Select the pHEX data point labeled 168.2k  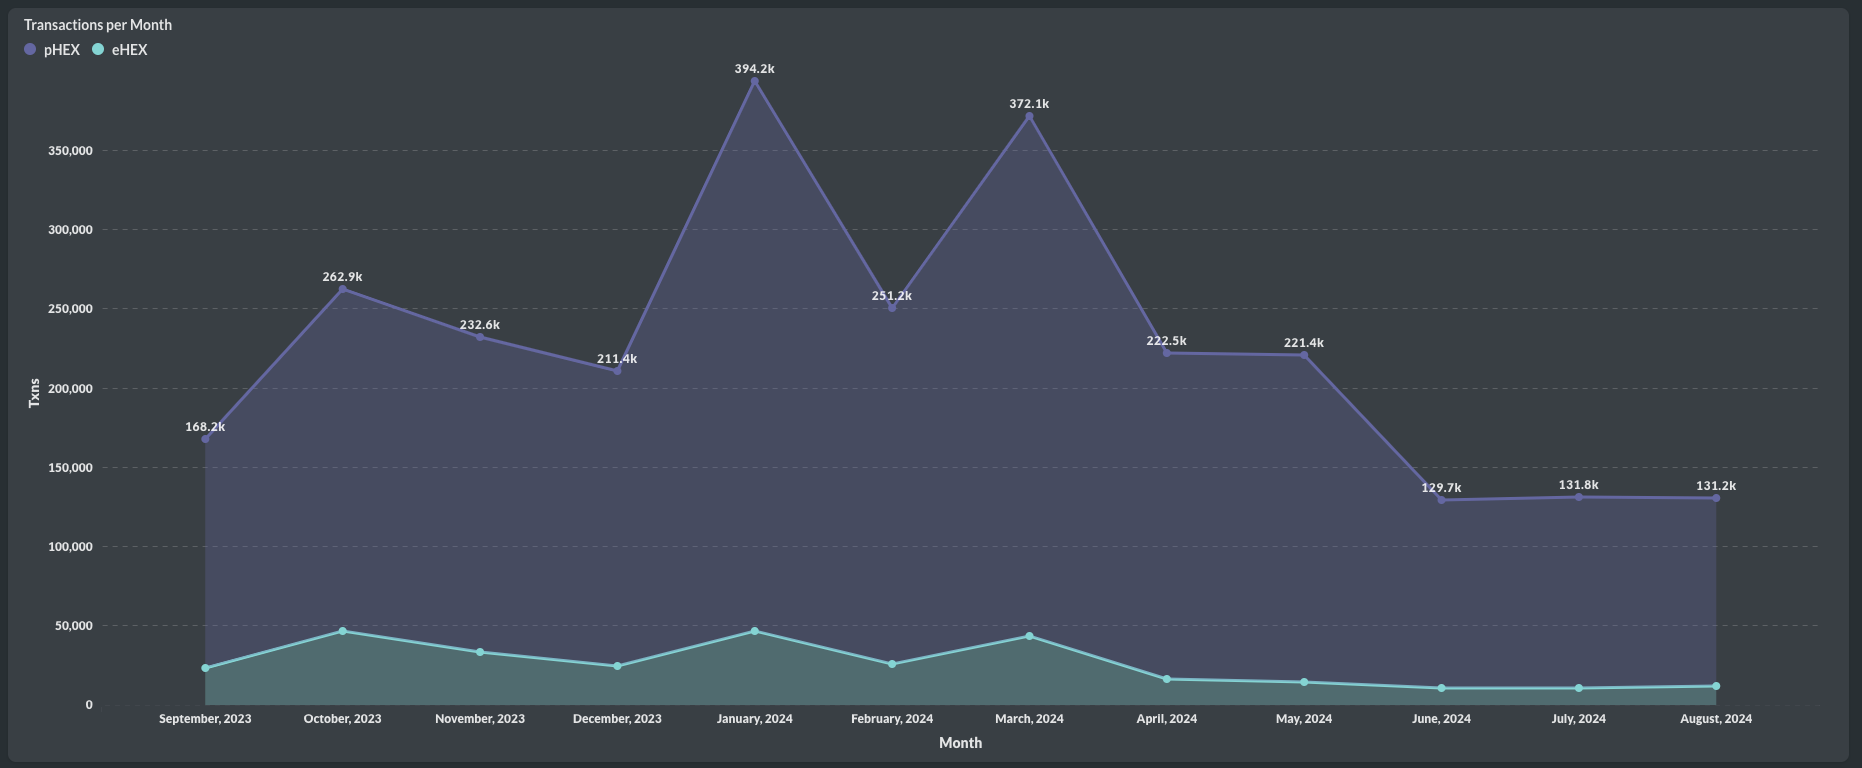tap(205, 439)
